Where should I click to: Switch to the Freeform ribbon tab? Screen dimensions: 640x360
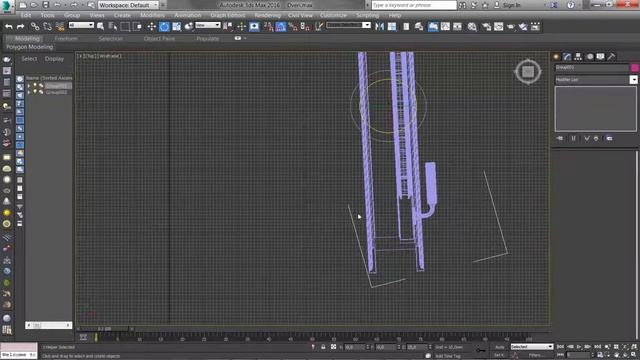66,39
